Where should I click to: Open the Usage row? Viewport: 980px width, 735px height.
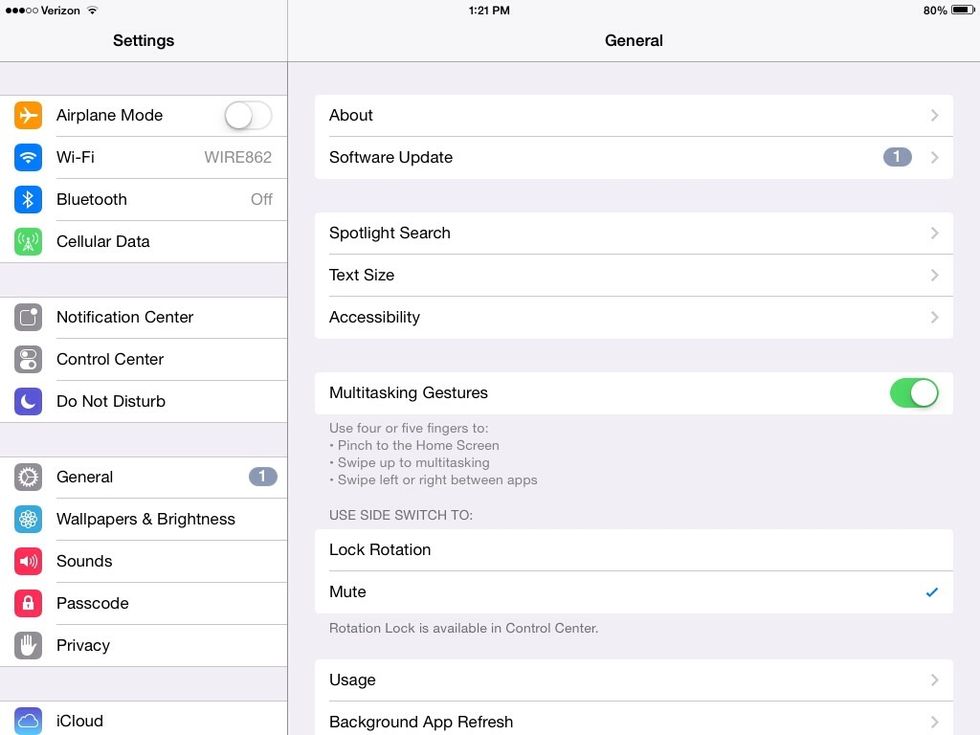click(x=634, y=680)
